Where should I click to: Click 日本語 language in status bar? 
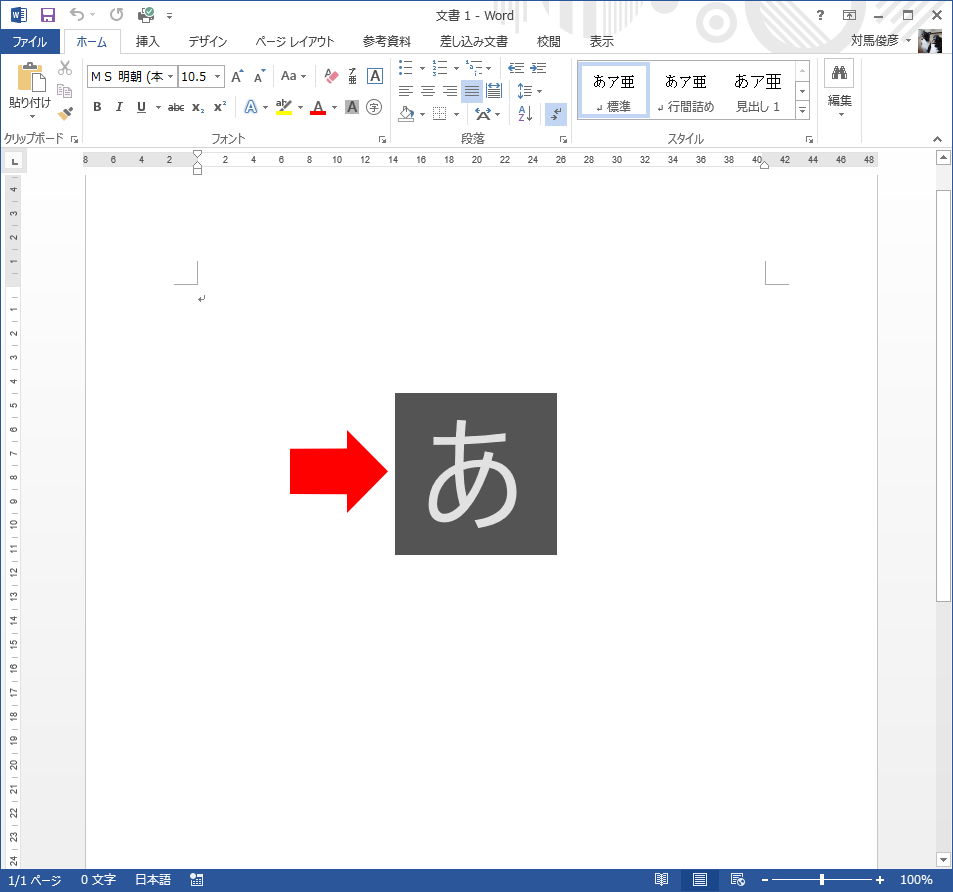click(153, 880)
